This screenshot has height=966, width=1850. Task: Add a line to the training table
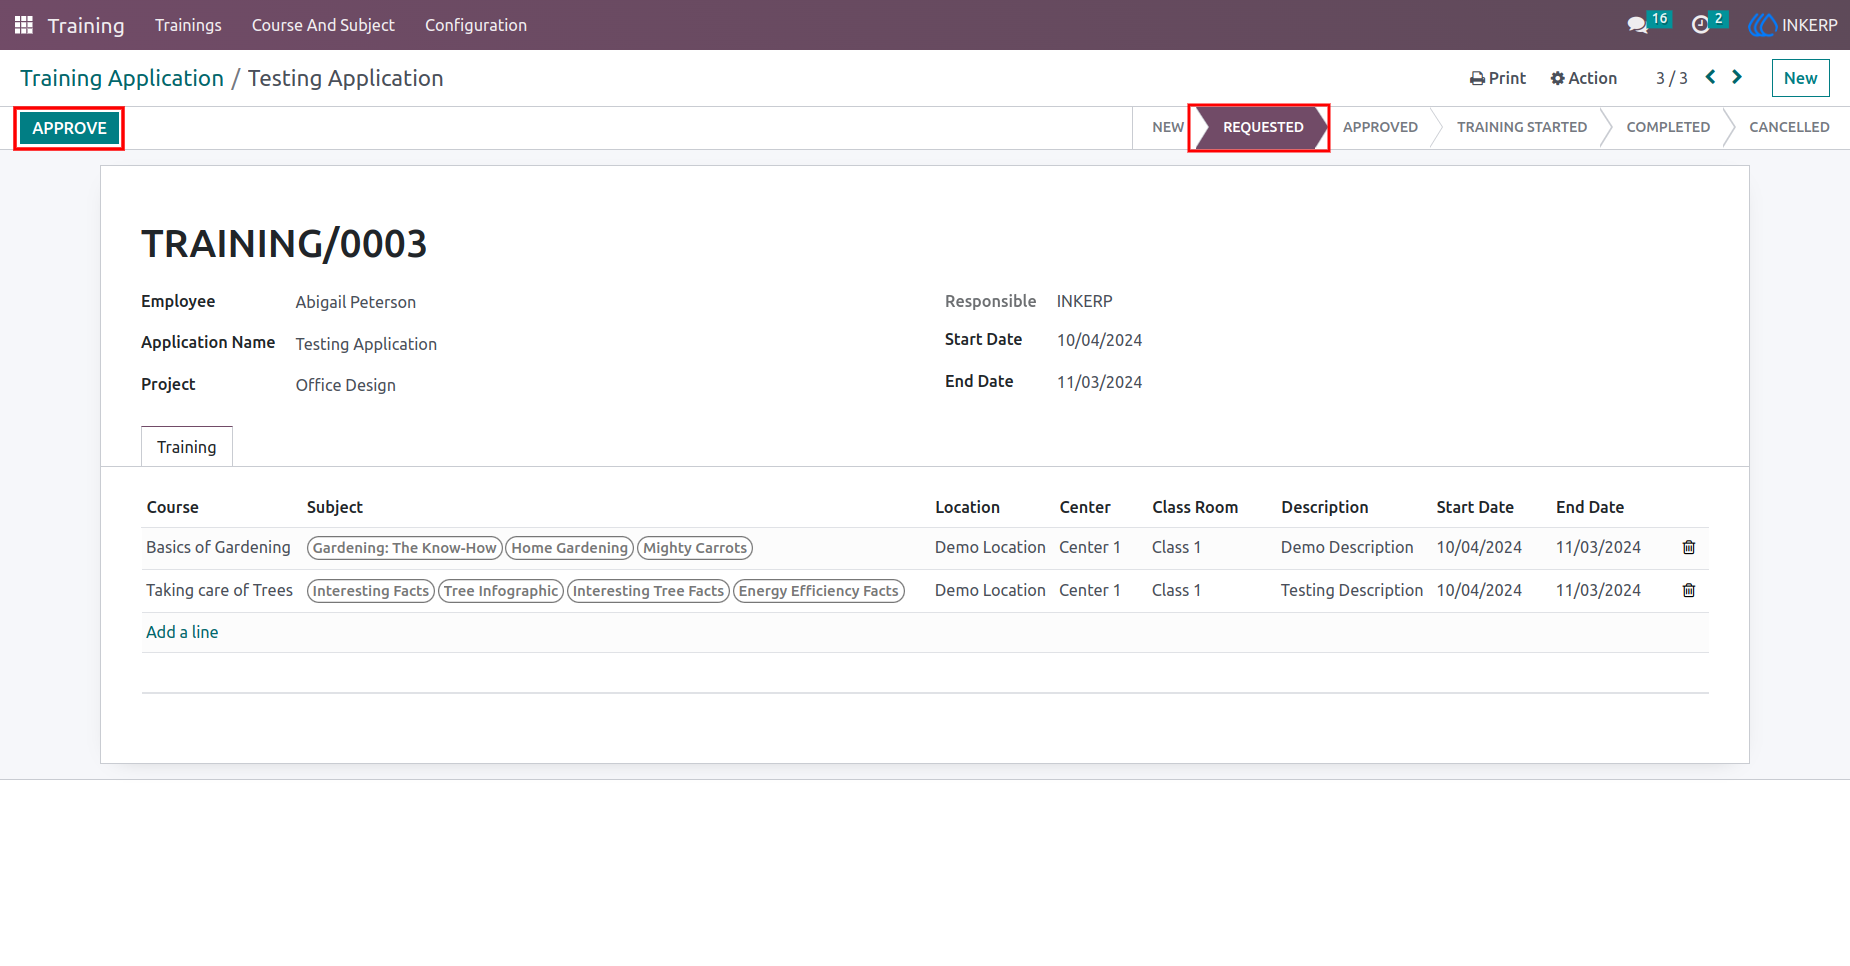tap(182, 632)
